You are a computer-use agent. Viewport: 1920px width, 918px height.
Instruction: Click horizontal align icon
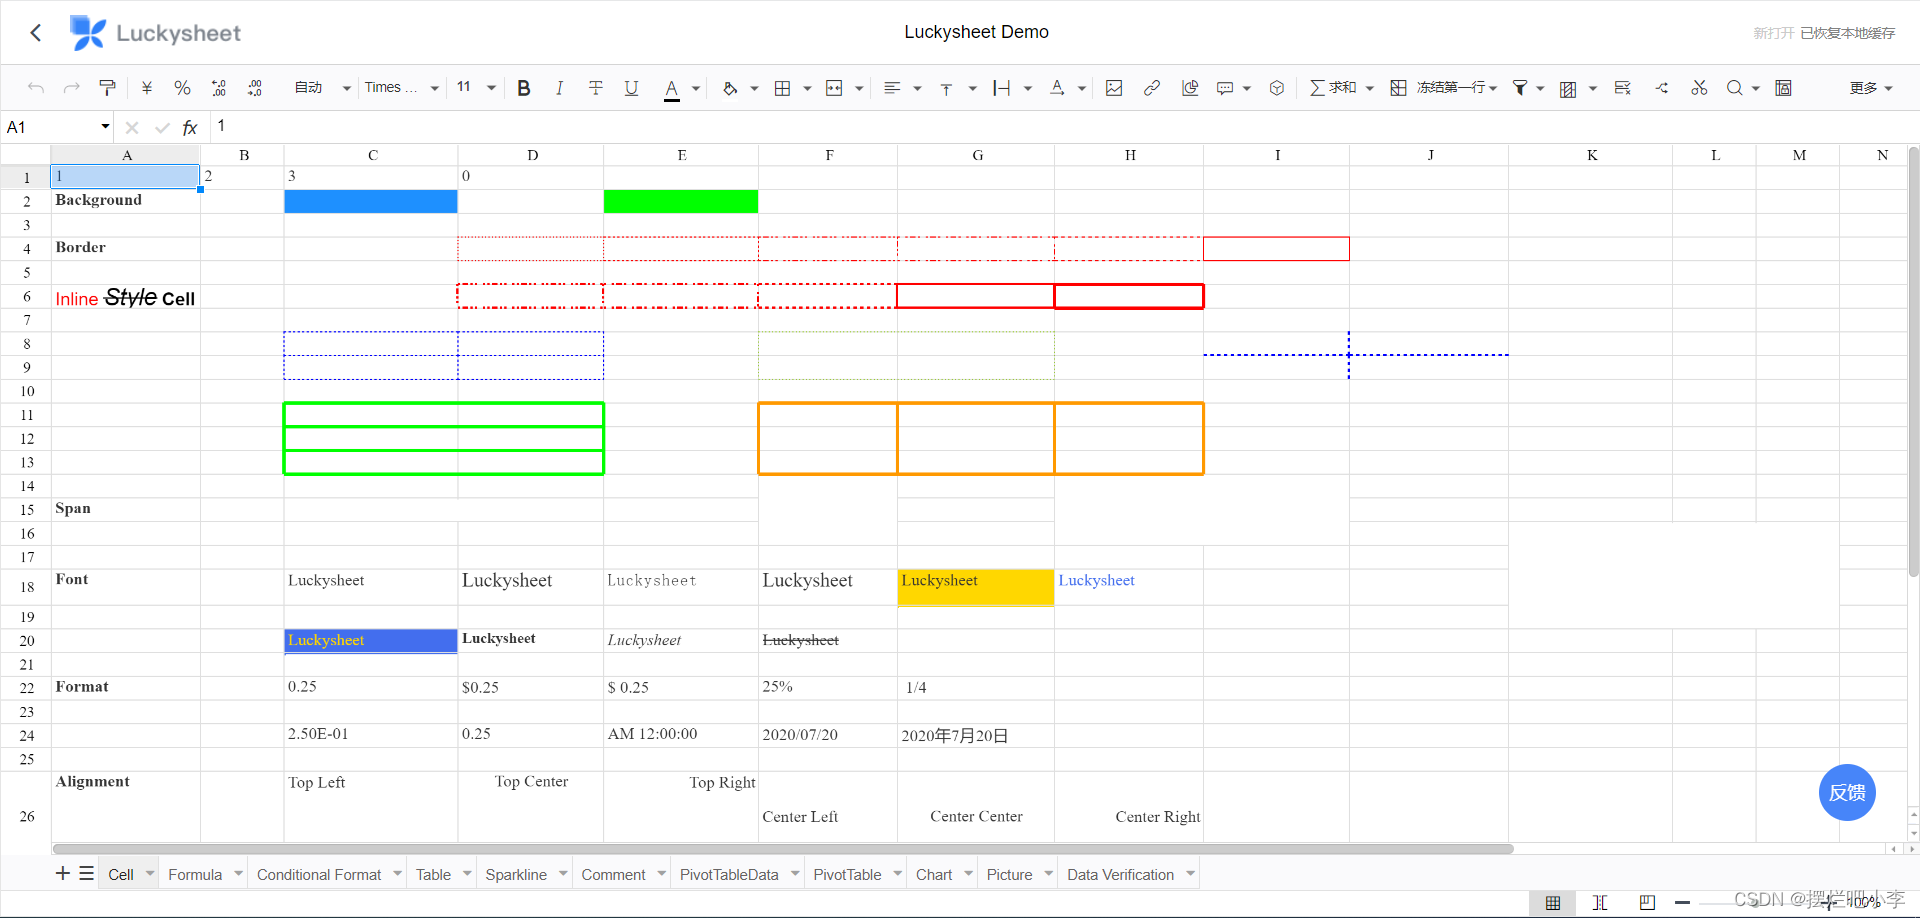(x=893, y=88)
